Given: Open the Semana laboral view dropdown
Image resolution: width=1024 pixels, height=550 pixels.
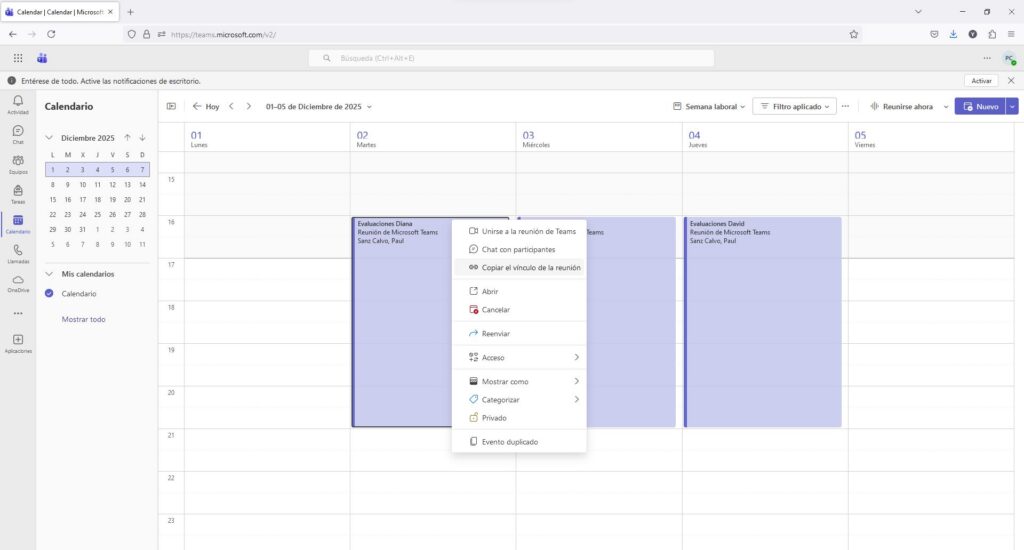Looking at the screenshot, I should 709,106.
